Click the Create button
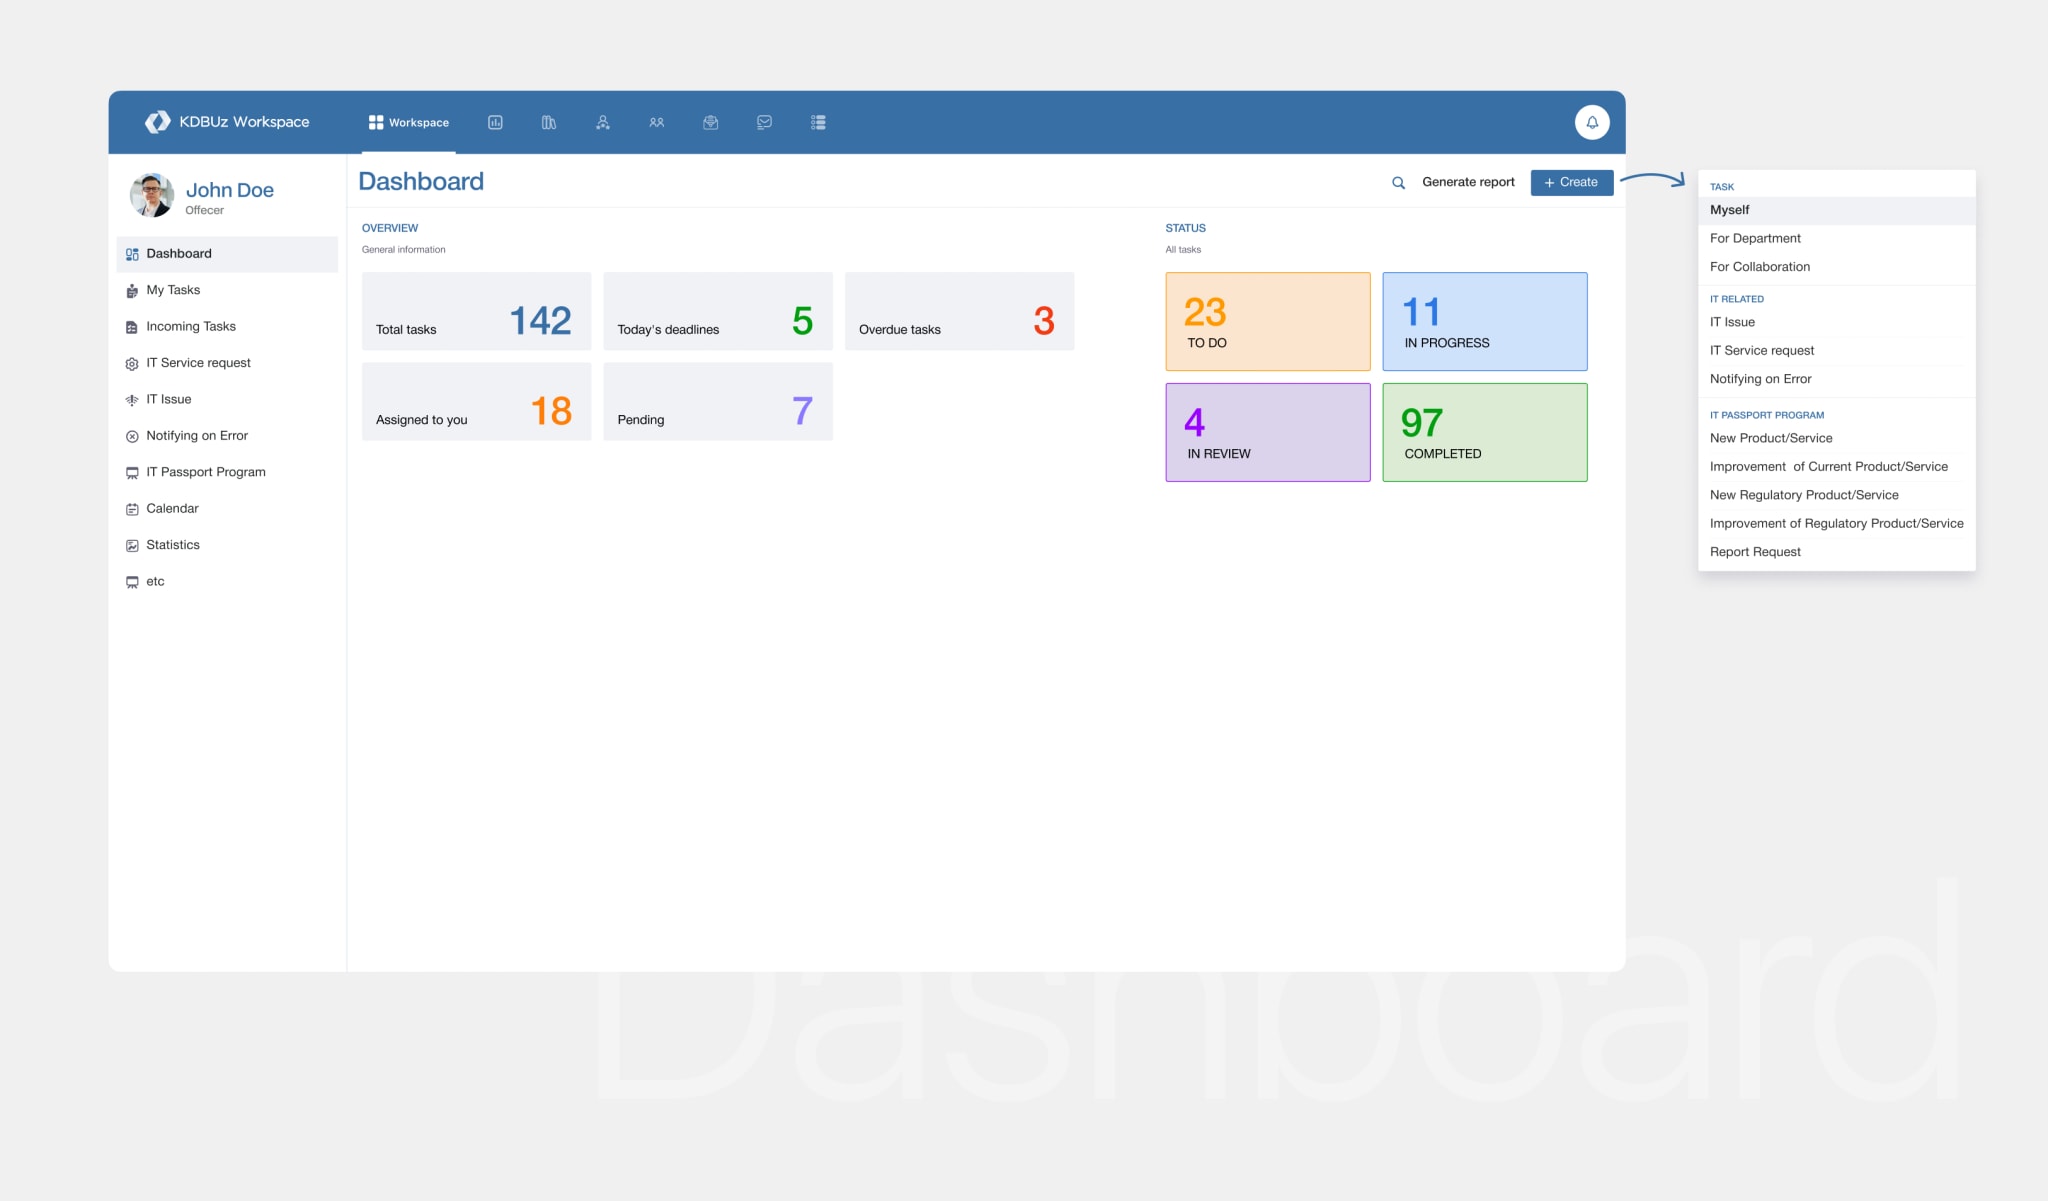Screen dimensions: 2048x1201 [1571, 182]
